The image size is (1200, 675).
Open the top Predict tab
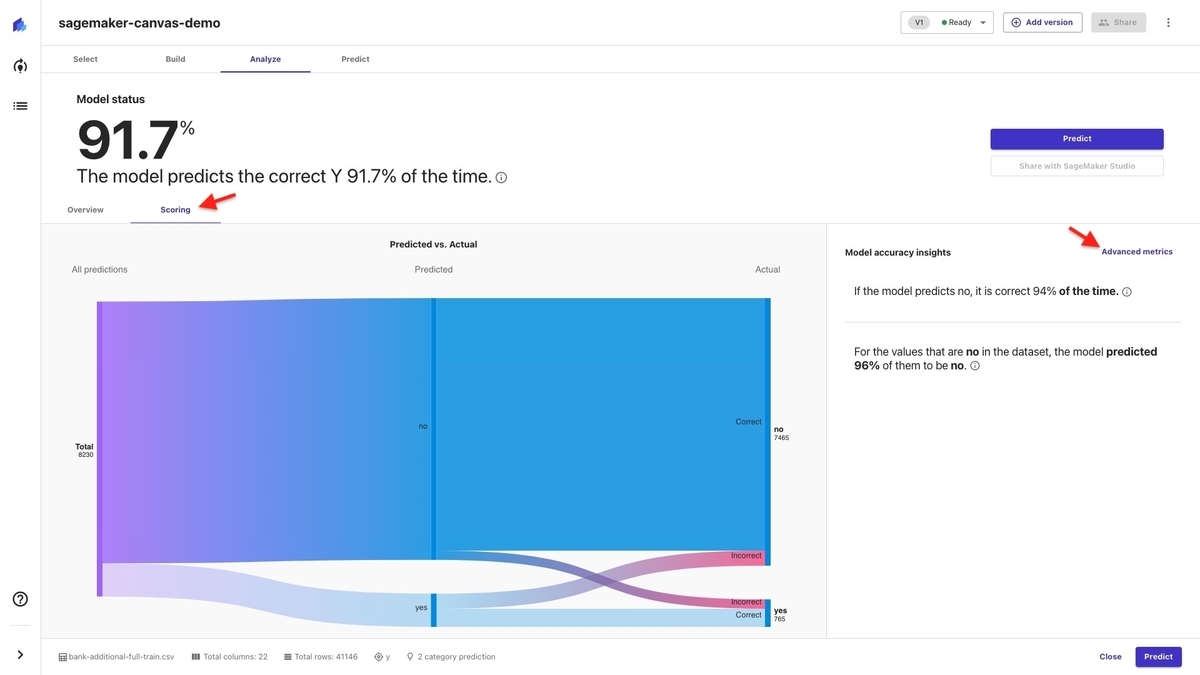click(355, 59)
